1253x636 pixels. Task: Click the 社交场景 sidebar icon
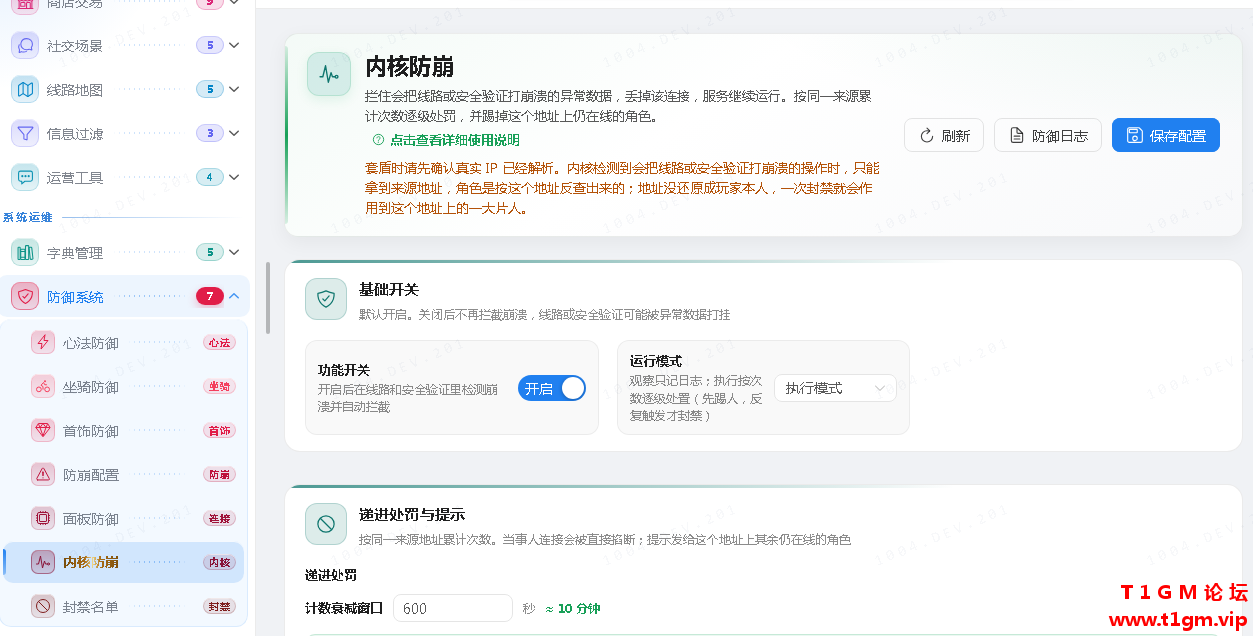click(x=25, y=45)
